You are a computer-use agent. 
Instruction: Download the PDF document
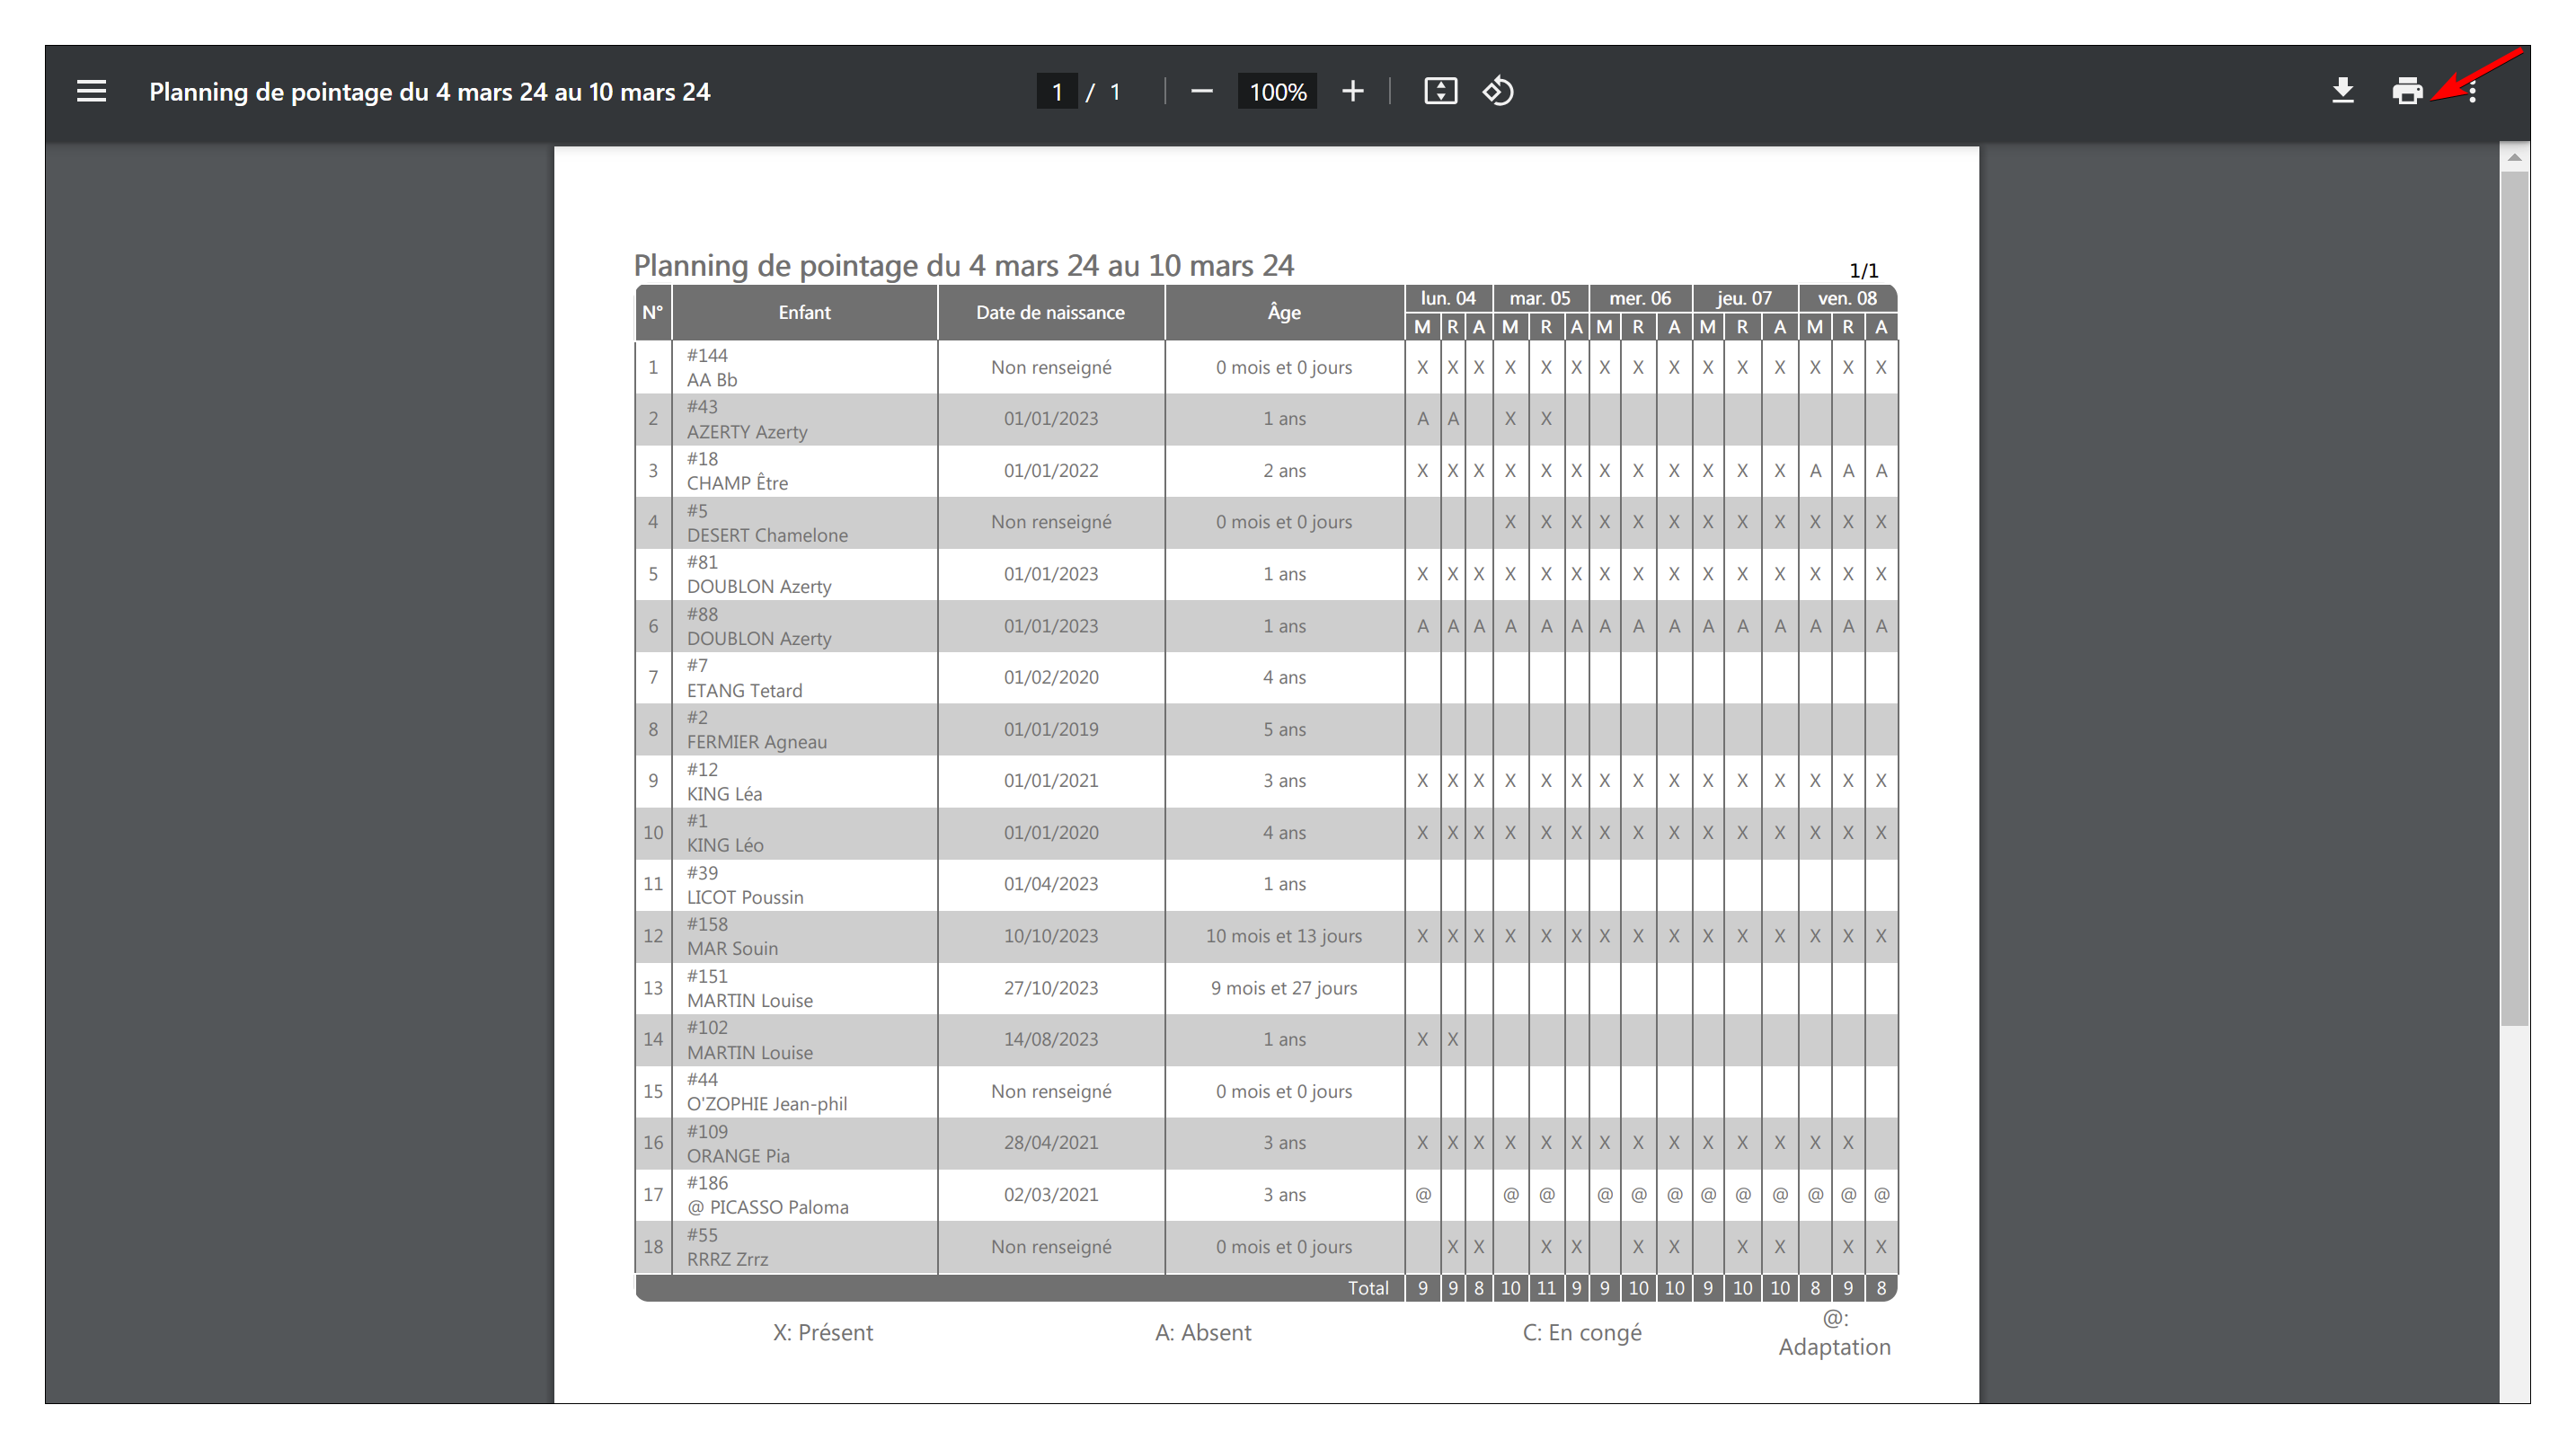[2342, 91]
